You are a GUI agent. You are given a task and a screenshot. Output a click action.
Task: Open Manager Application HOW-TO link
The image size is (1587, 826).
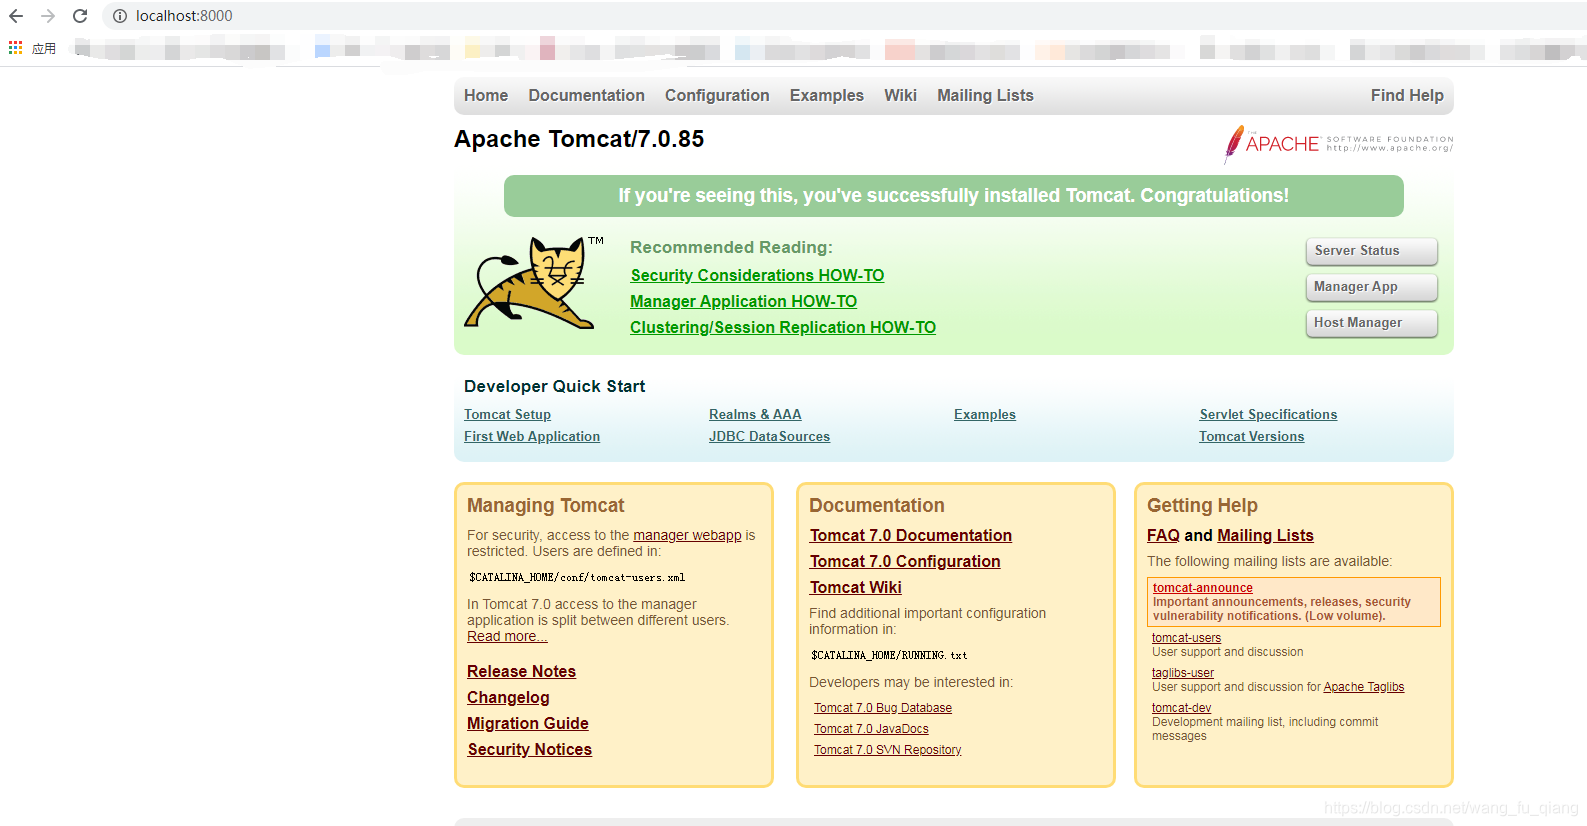point(743,301)
